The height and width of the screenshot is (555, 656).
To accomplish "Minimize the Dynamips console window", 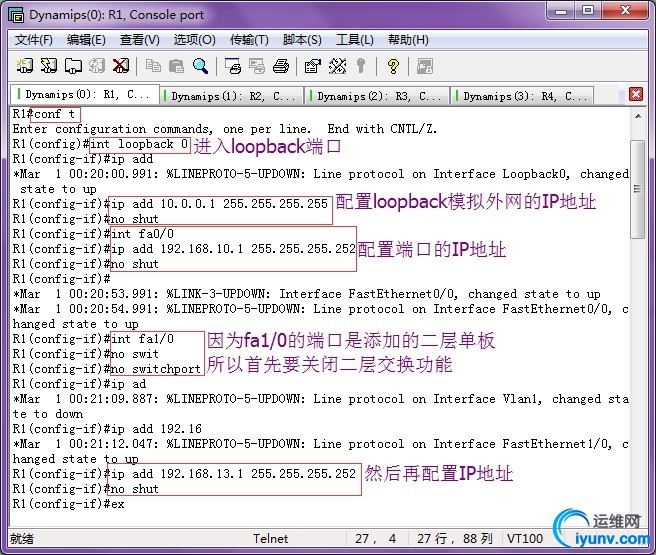I will 561,11.
